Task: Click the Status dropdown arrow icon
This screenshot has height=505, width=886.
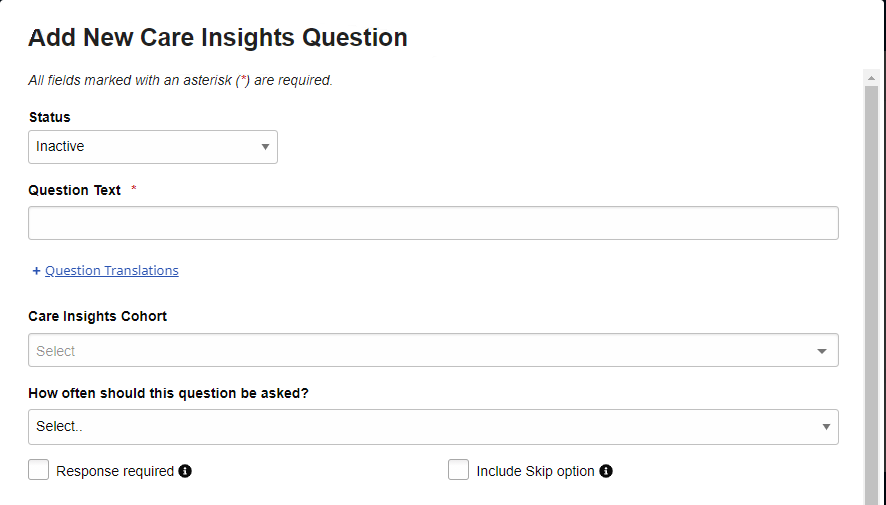Action: pos(265,147)
